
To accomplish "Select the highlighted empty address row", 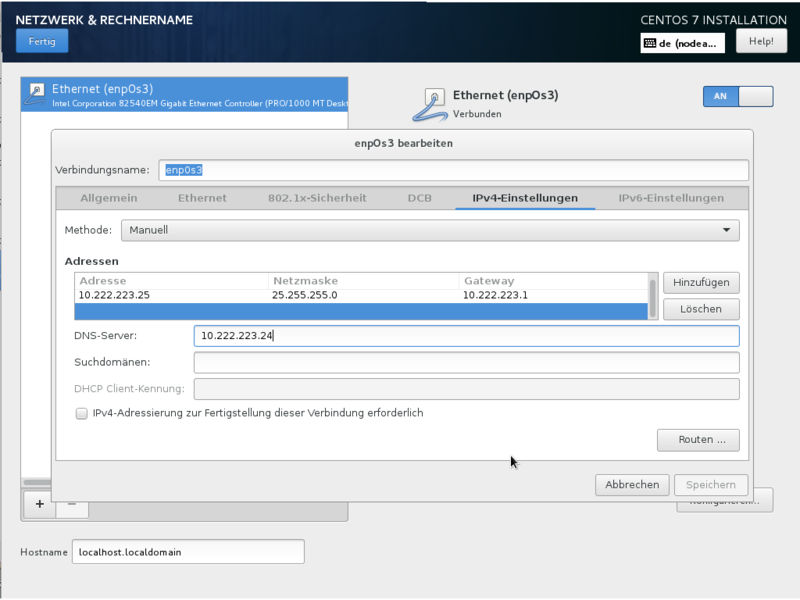I will [361, 311].
